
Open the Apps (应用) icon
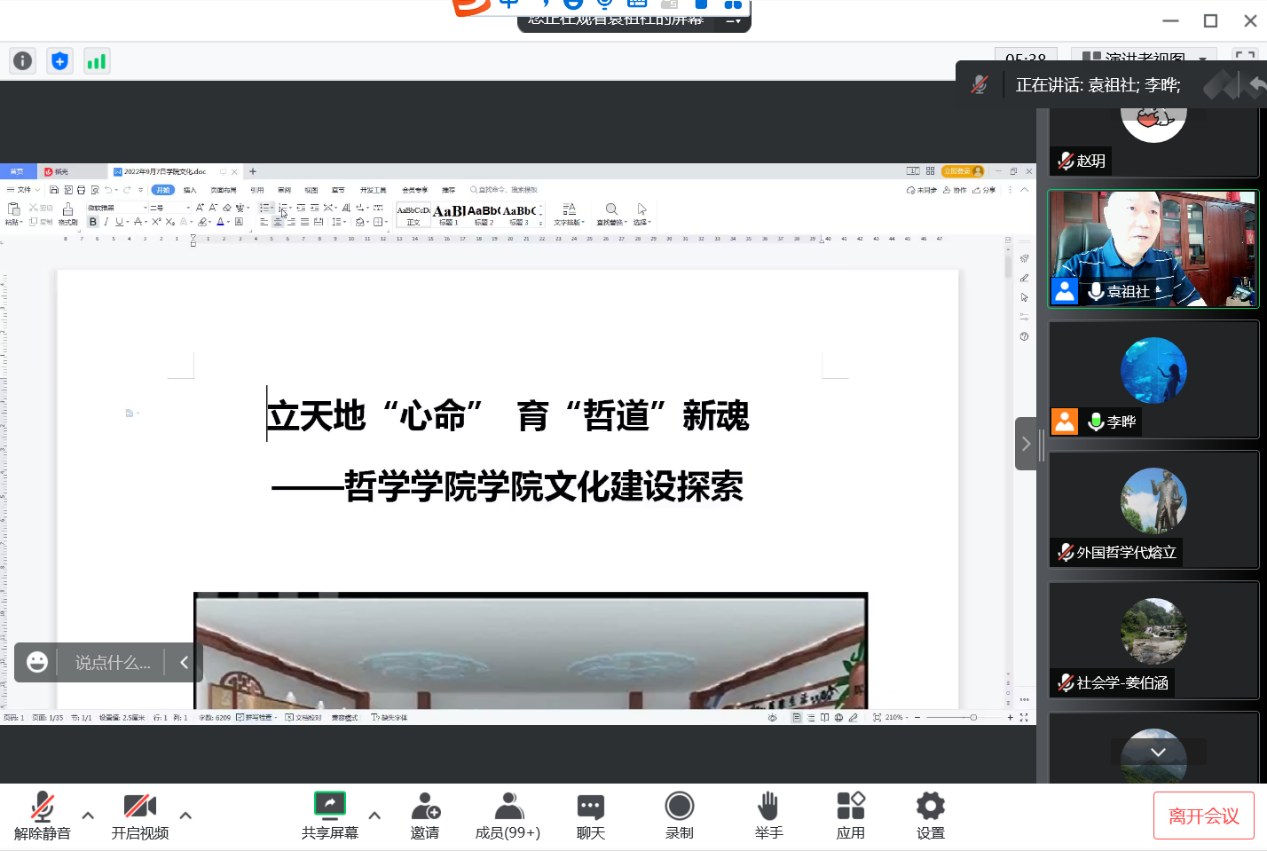(851, 815)
